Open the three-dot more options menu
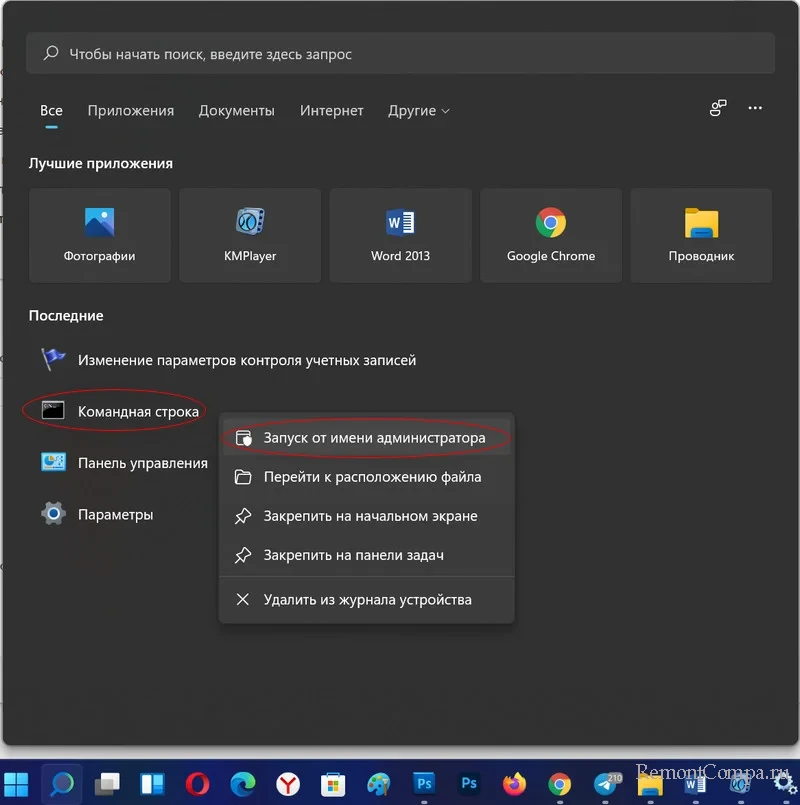800x805 pixels. tap(755, 108)
